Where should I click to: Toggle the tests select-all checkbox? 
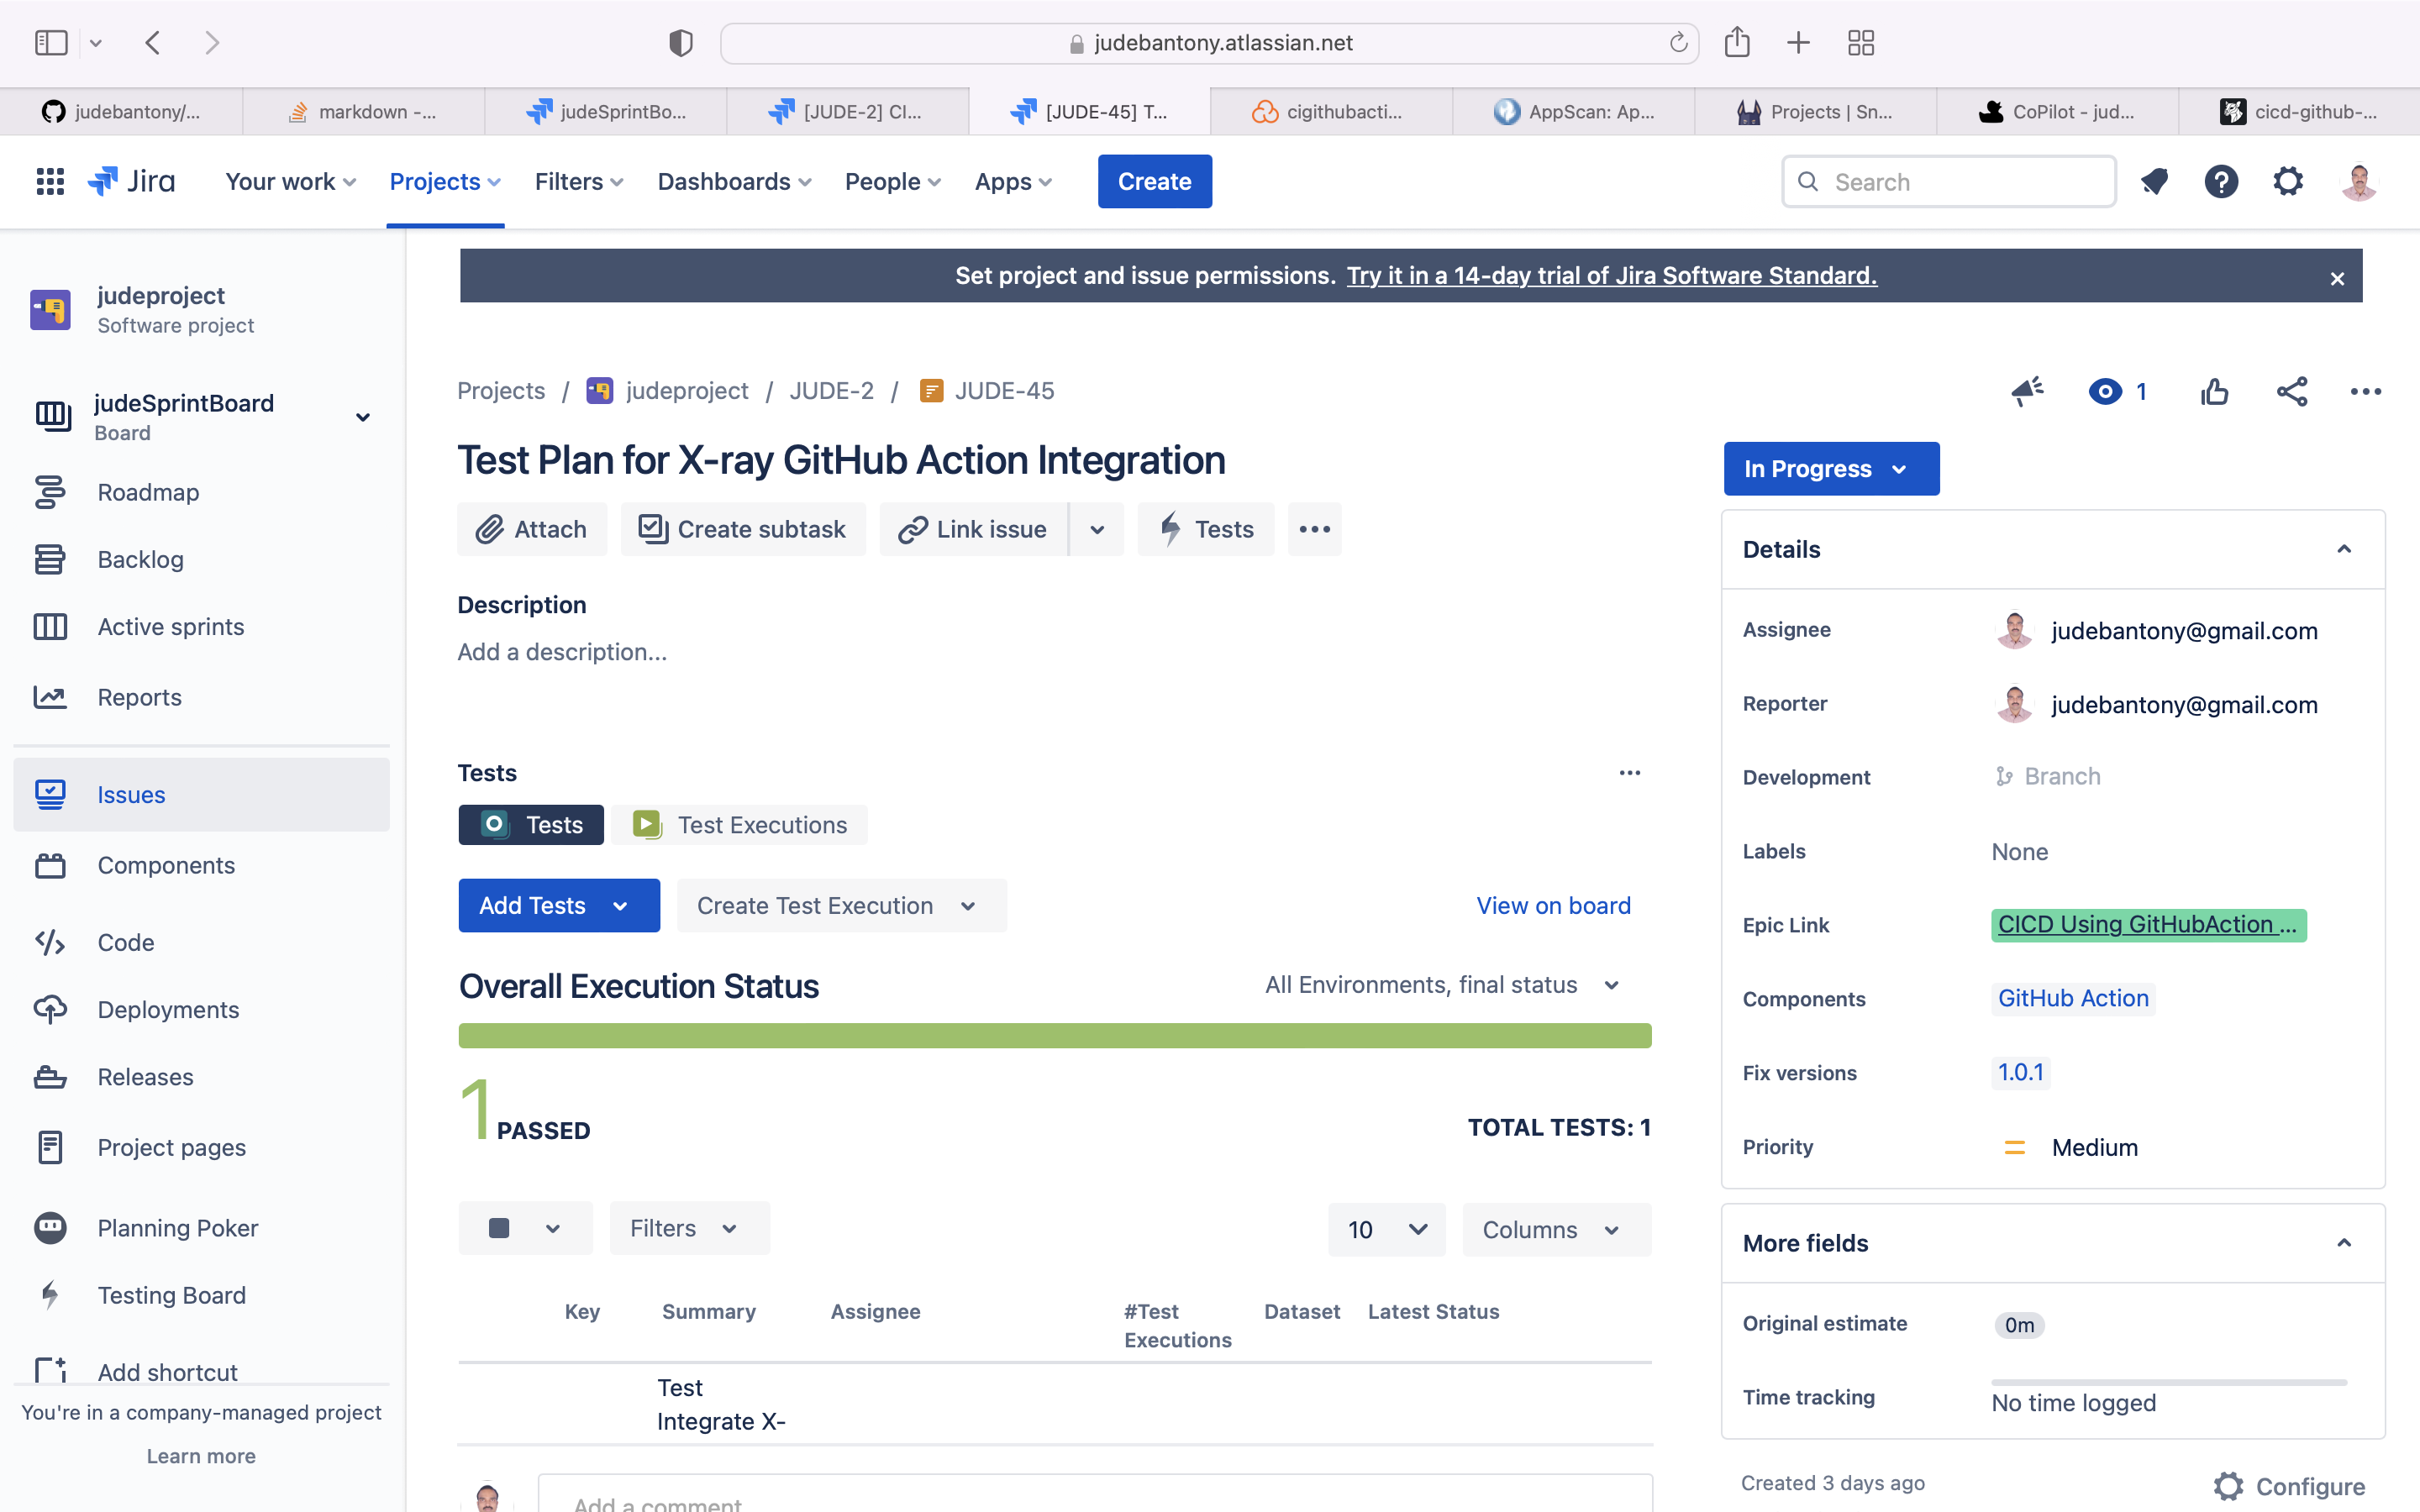coord(499,1228)
